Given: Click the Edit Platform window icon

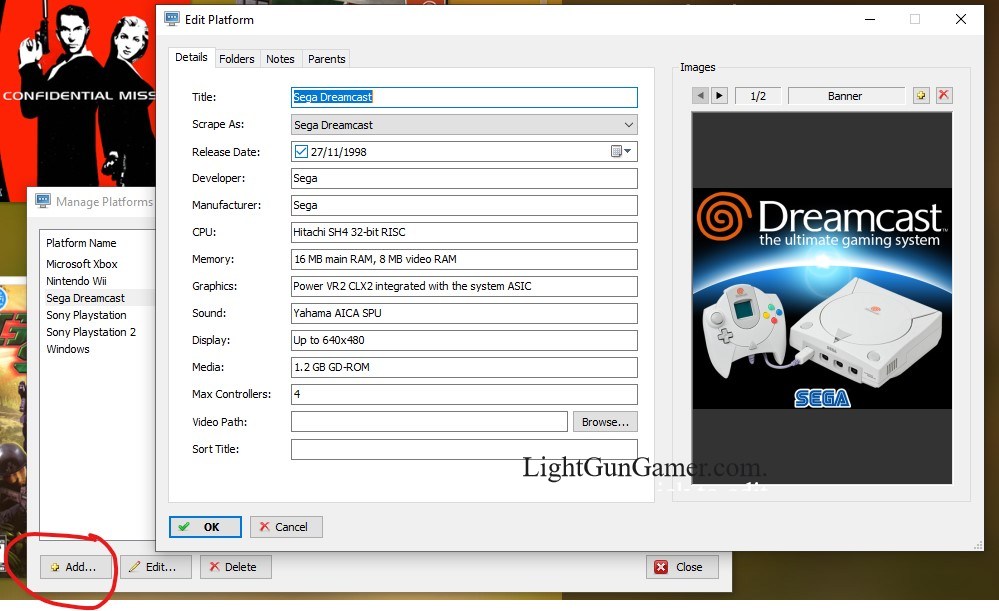Looking at the screenshot, I should (171, 19).
